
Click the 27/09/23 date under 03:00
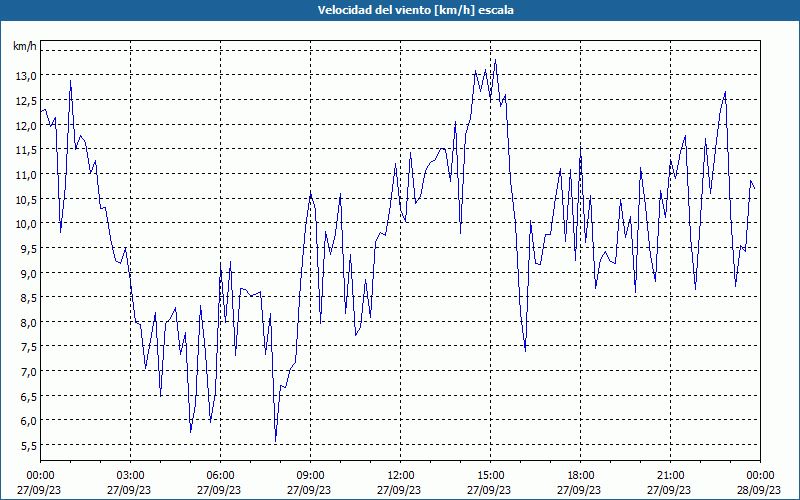click(129, 490)
